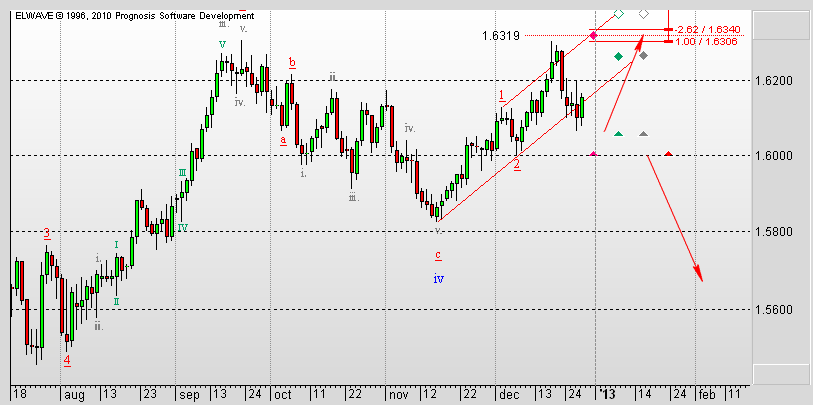Screen dimensions: 813x405
Task: Select the solid gray diamond target marker
Action: click(644, 56)
